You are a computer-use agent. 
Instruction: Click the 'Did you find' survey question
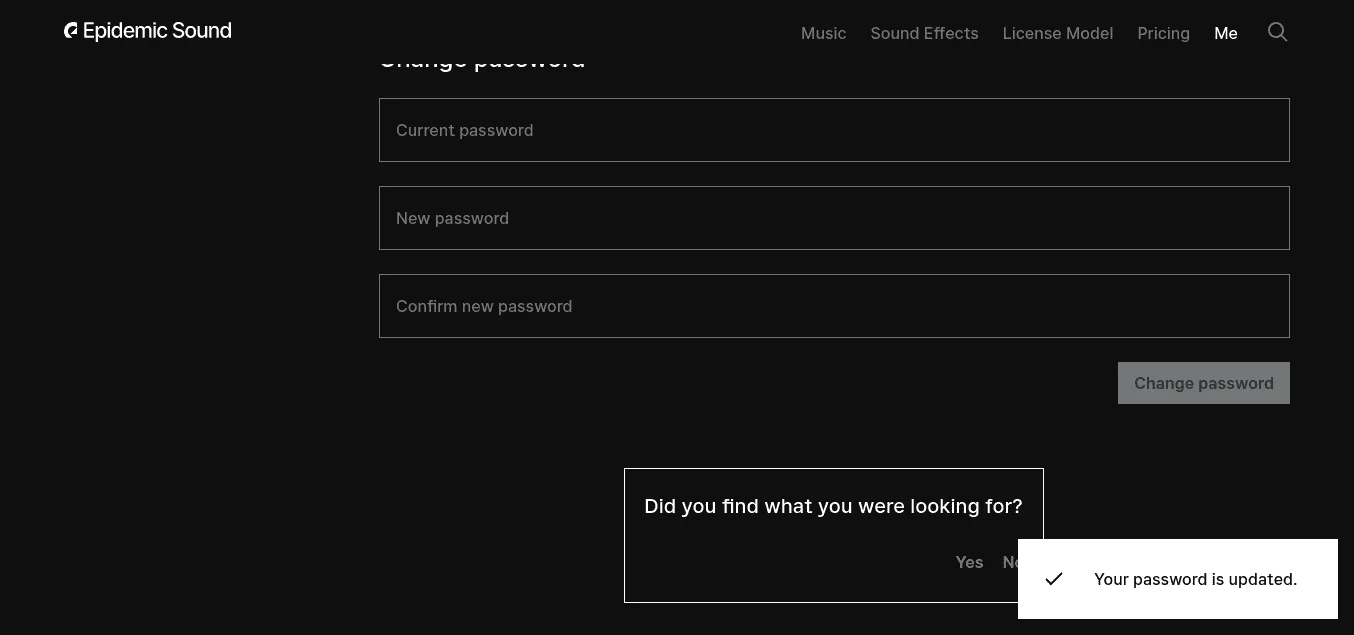[x=833, y=506]
